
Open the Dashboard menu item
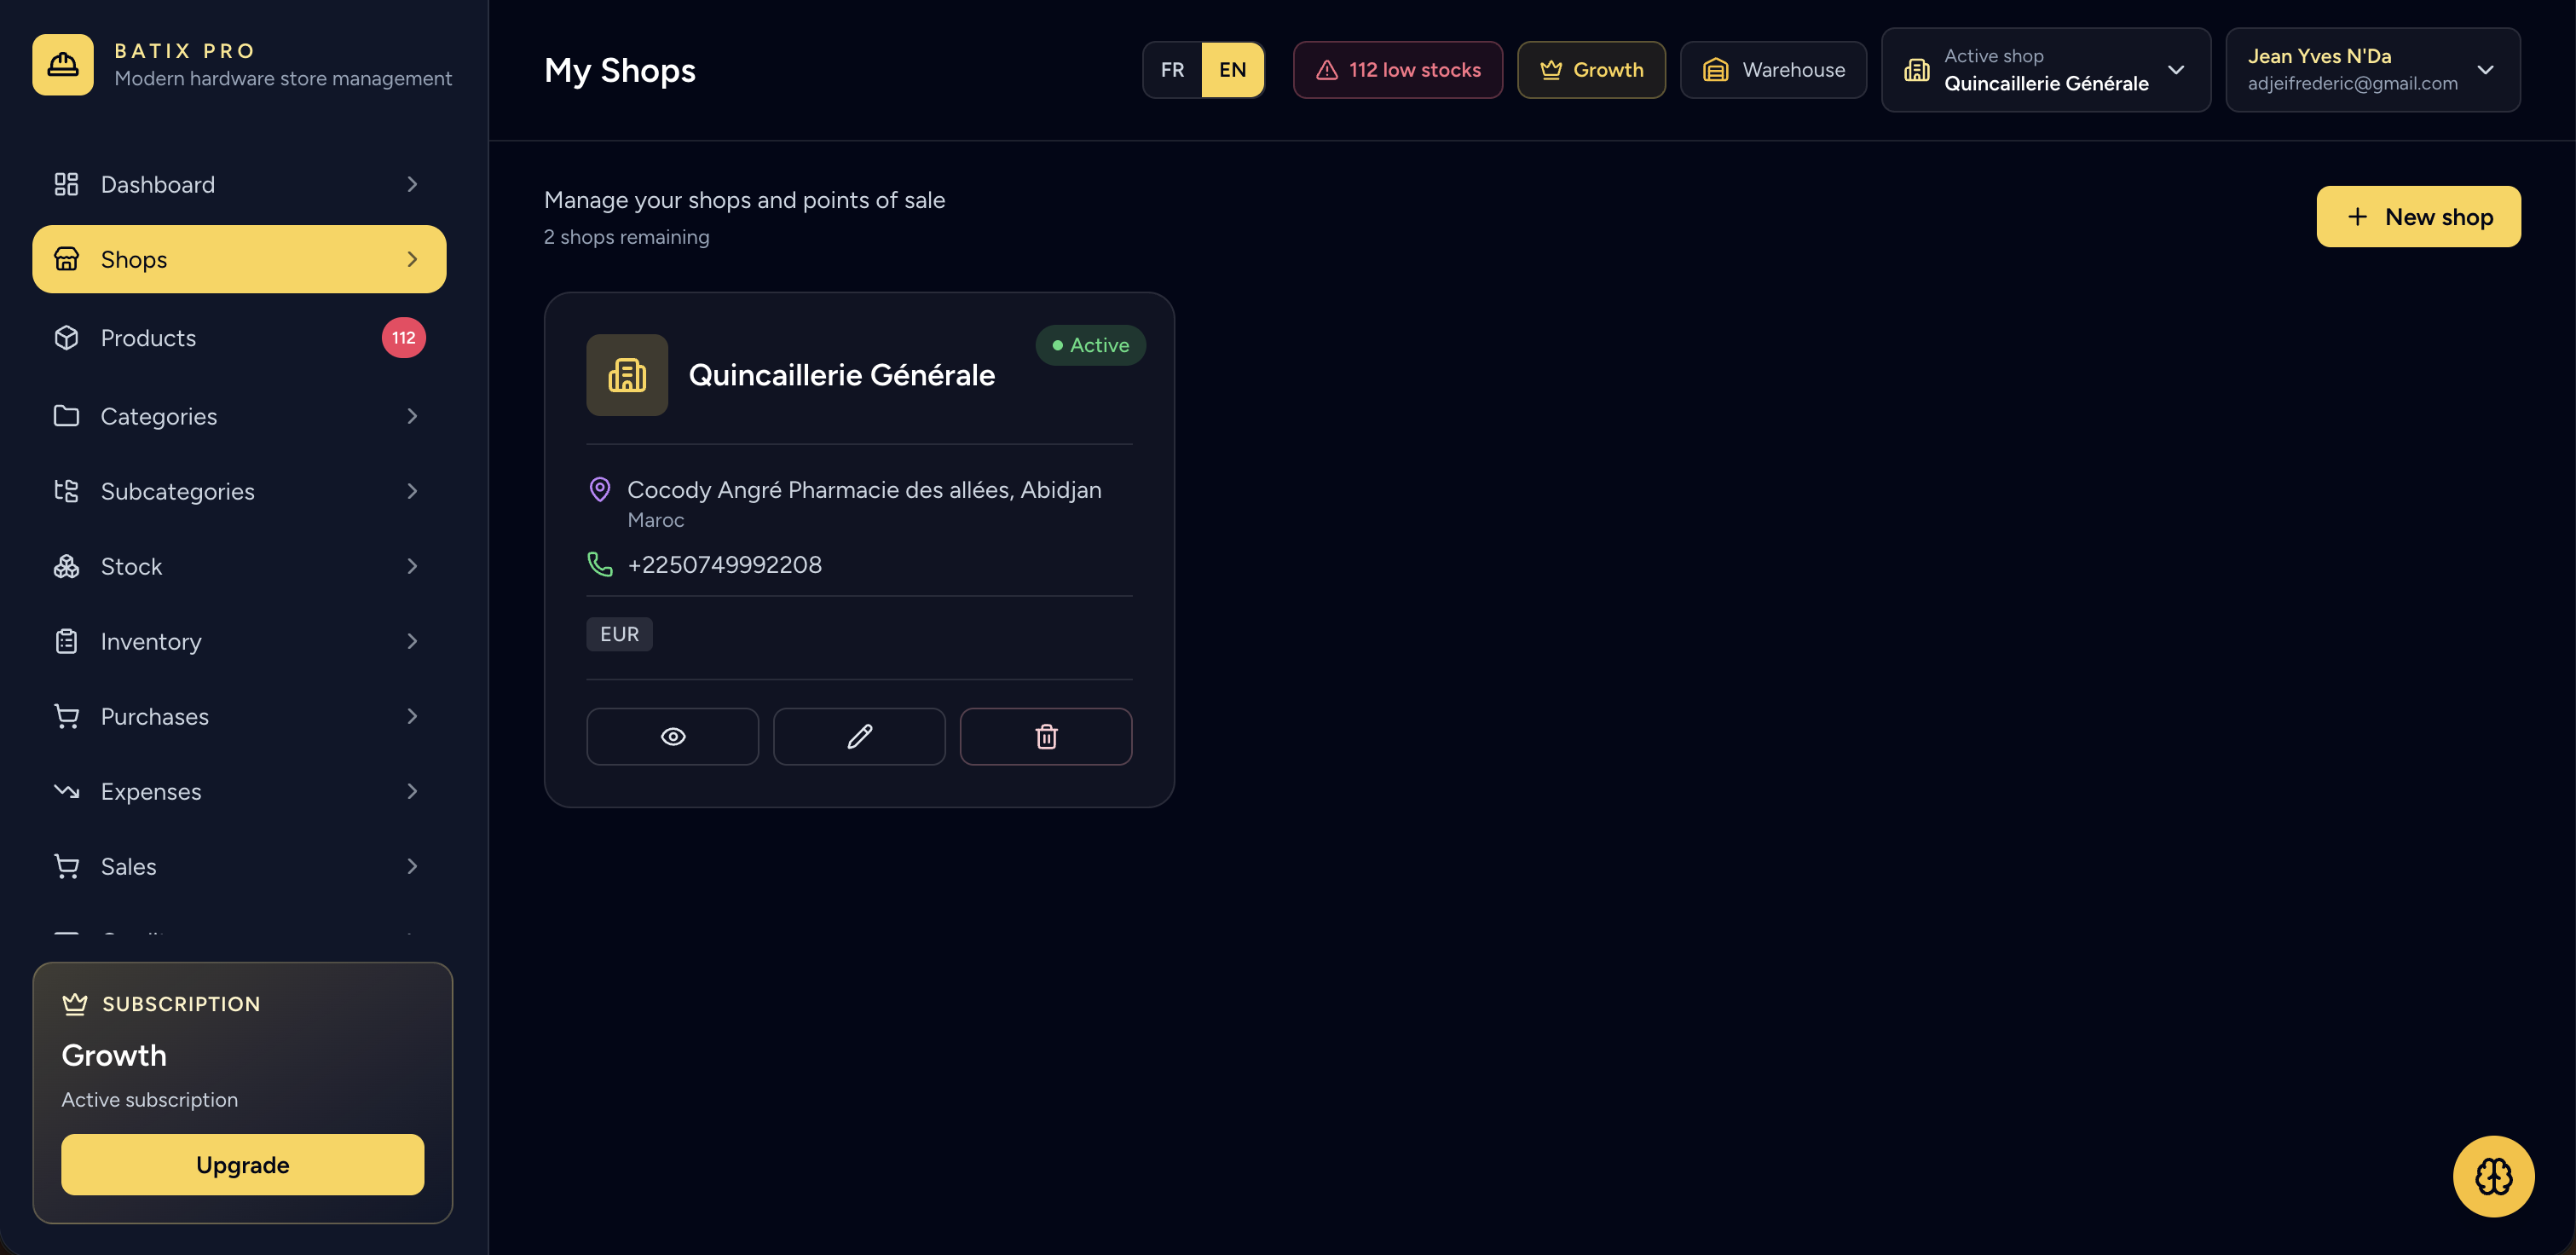click(x=239, y=184)
